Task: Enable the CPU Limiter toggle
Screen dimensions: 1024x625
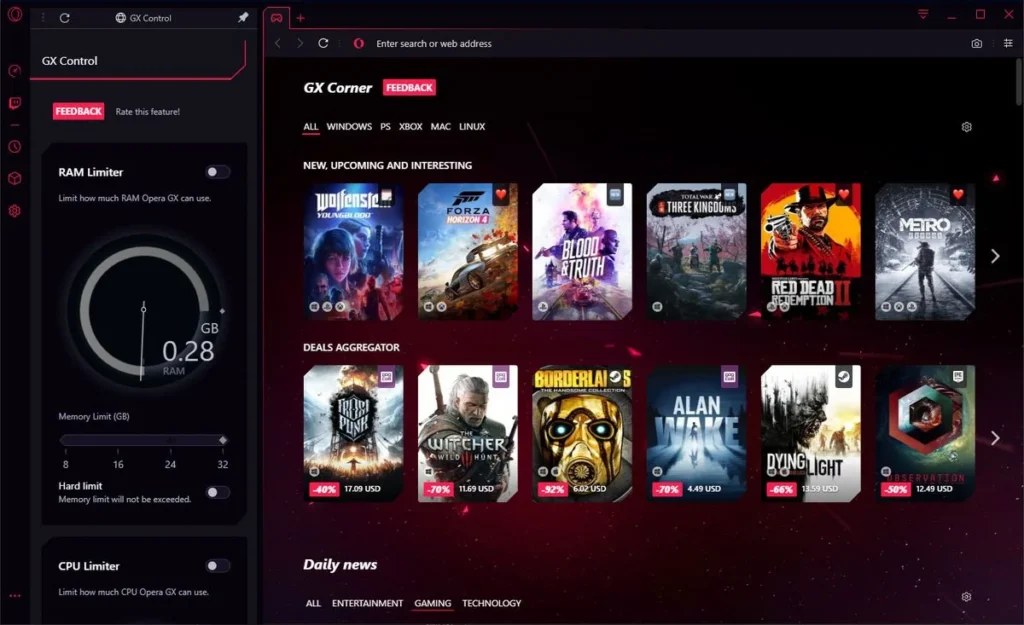Action: [217, 566]
